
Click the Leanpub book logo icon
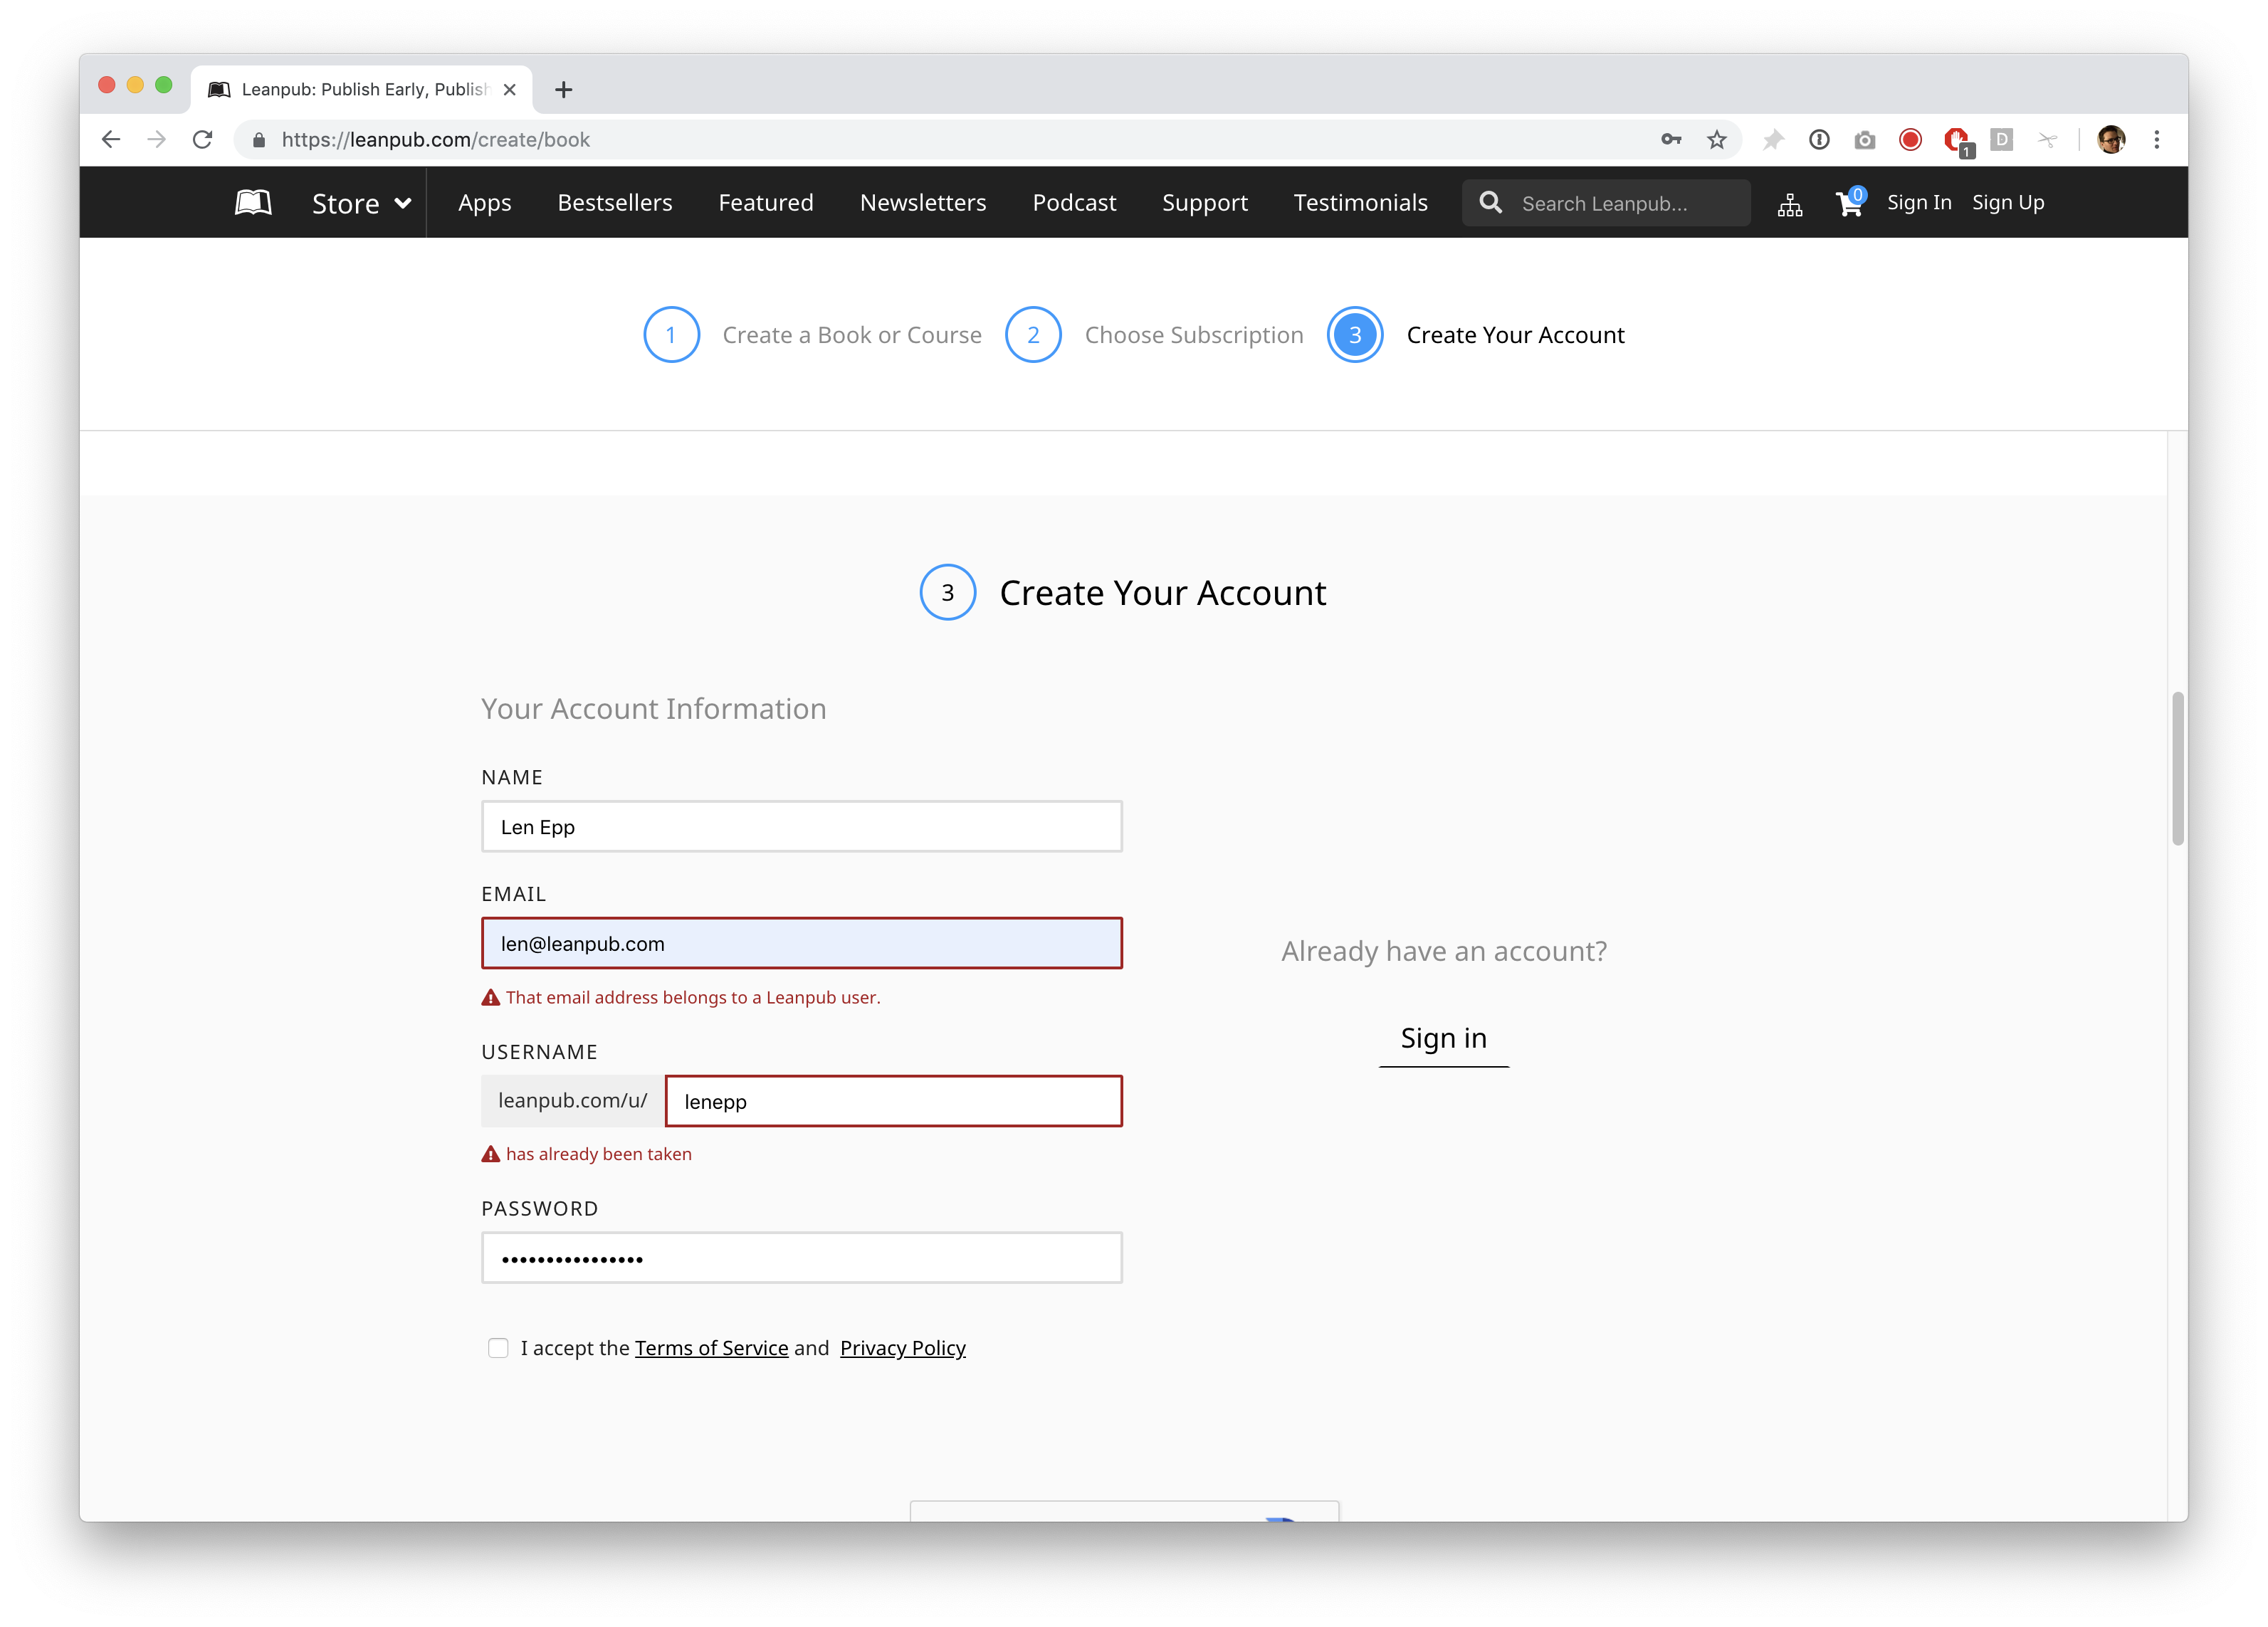coord(253,202)
